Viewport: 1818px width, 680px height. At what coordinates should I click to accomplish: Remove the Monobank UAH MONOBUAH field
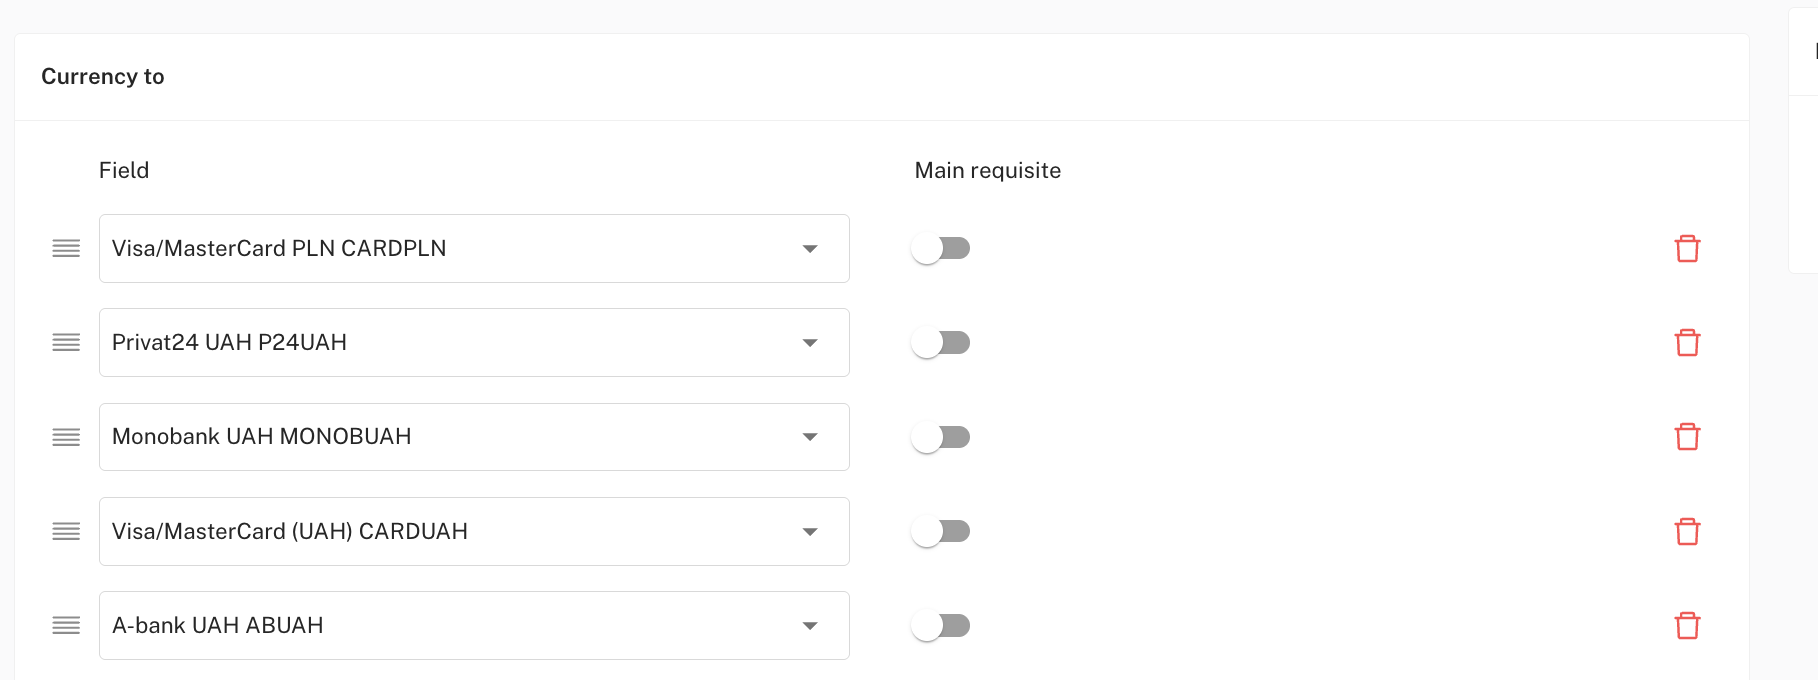point(1687,437)
